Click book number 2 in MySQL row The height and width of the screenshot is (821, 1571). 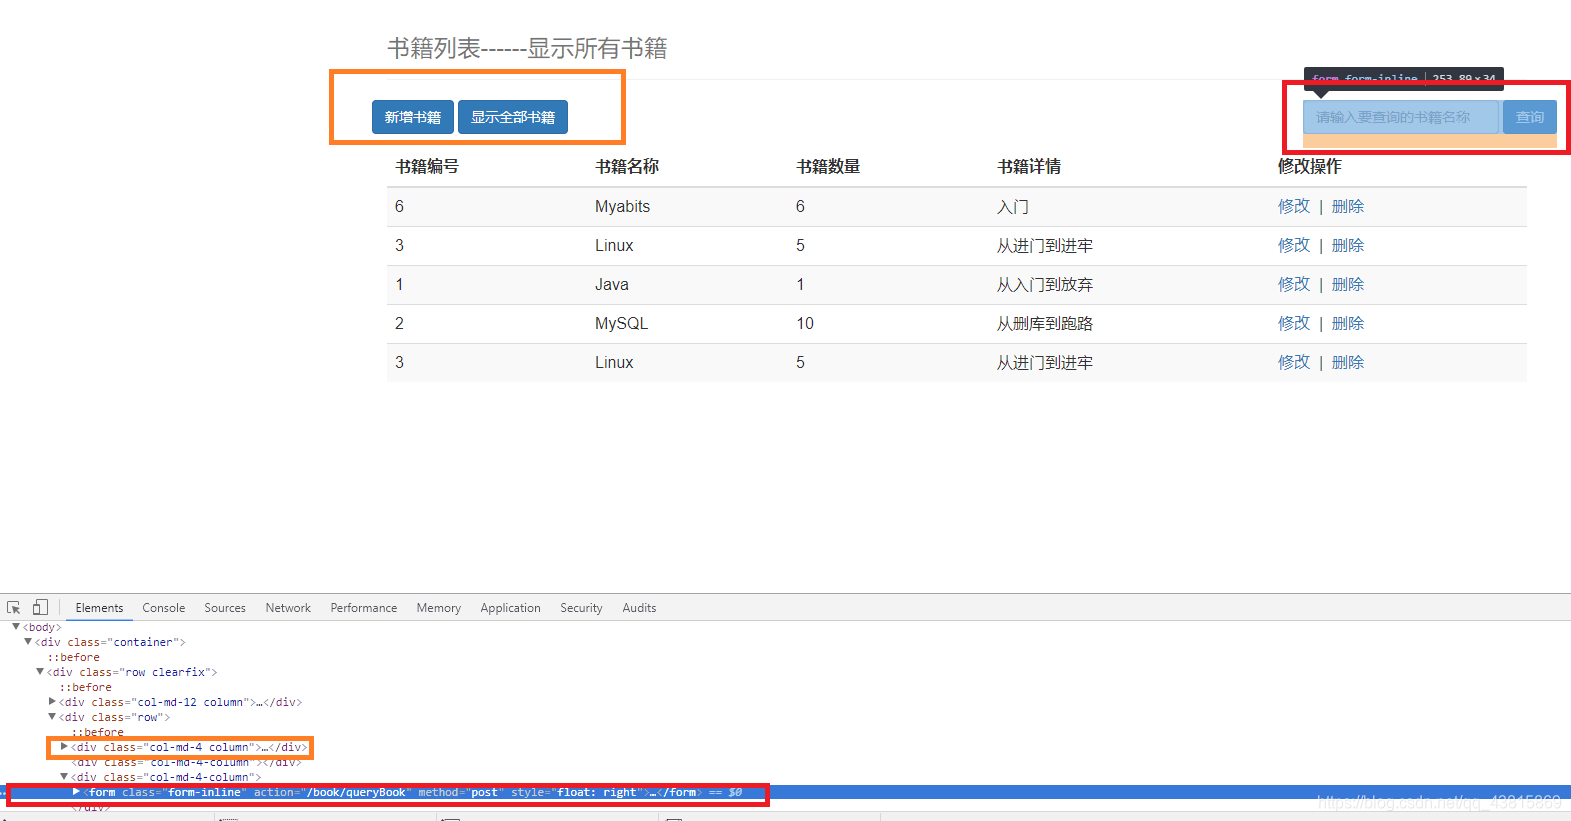coord(399,323)
